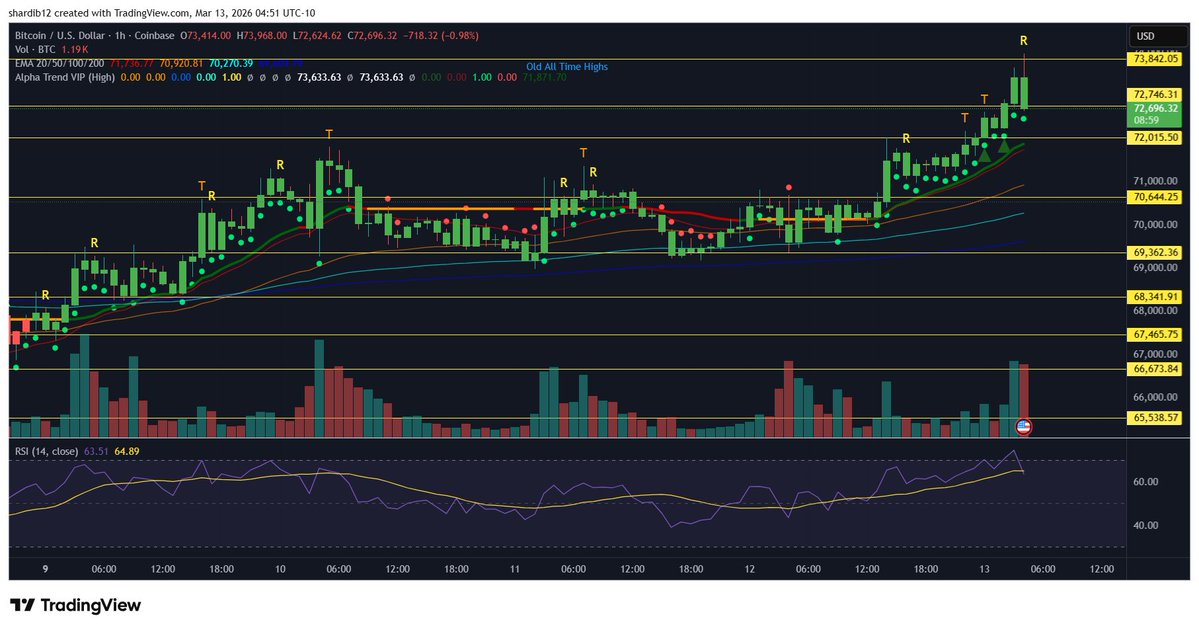Click the Coinbase exchange name
The image size is (1199, 630).
[153, 36]
